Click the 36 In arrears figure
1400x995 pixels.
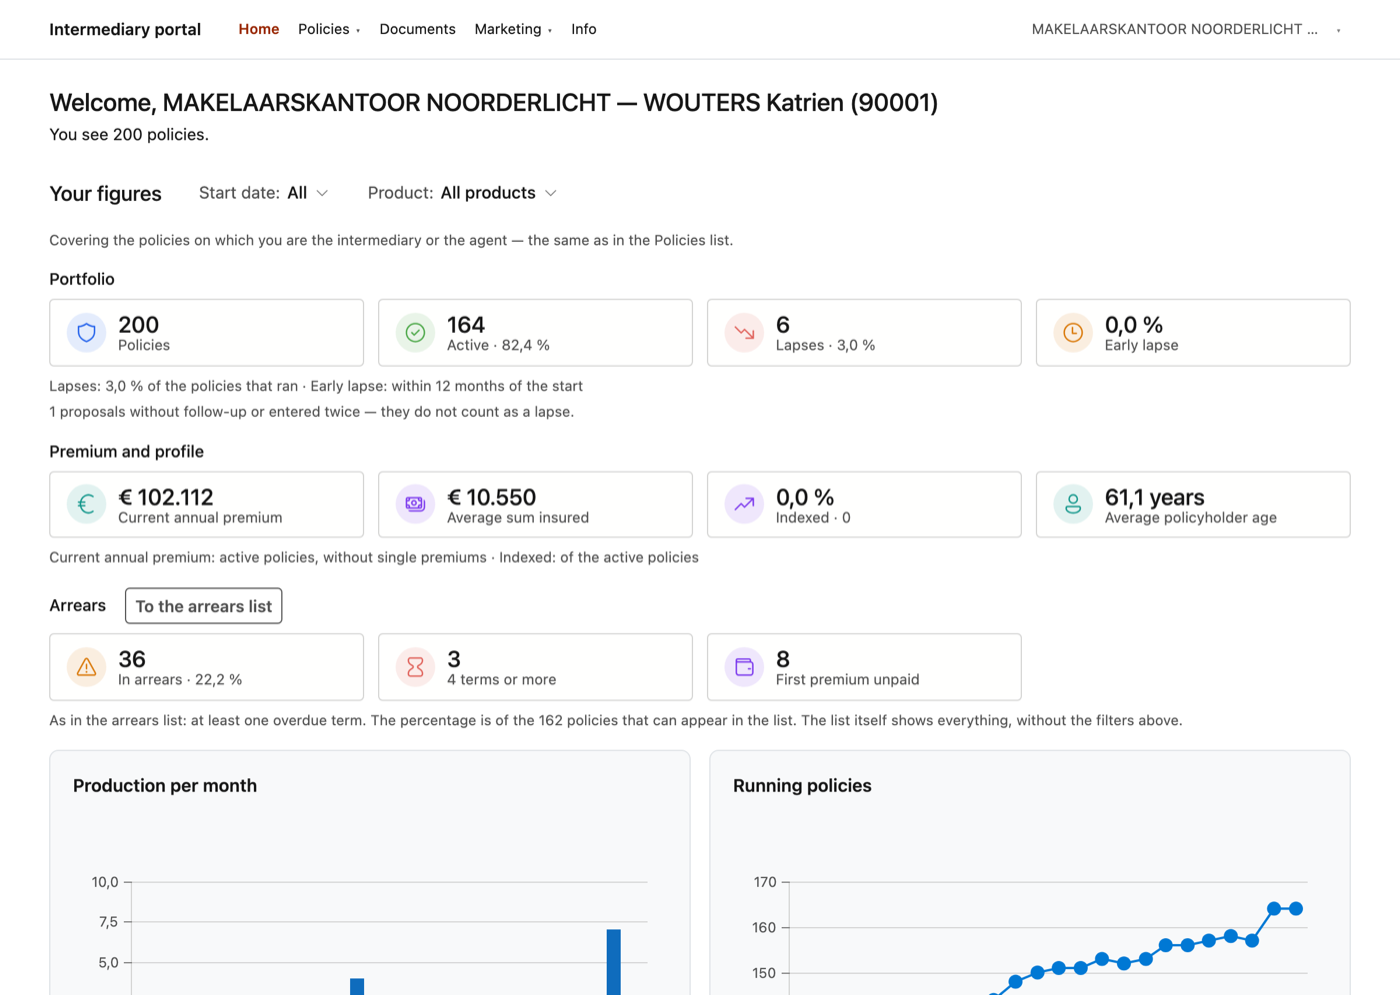coord(132,659)
